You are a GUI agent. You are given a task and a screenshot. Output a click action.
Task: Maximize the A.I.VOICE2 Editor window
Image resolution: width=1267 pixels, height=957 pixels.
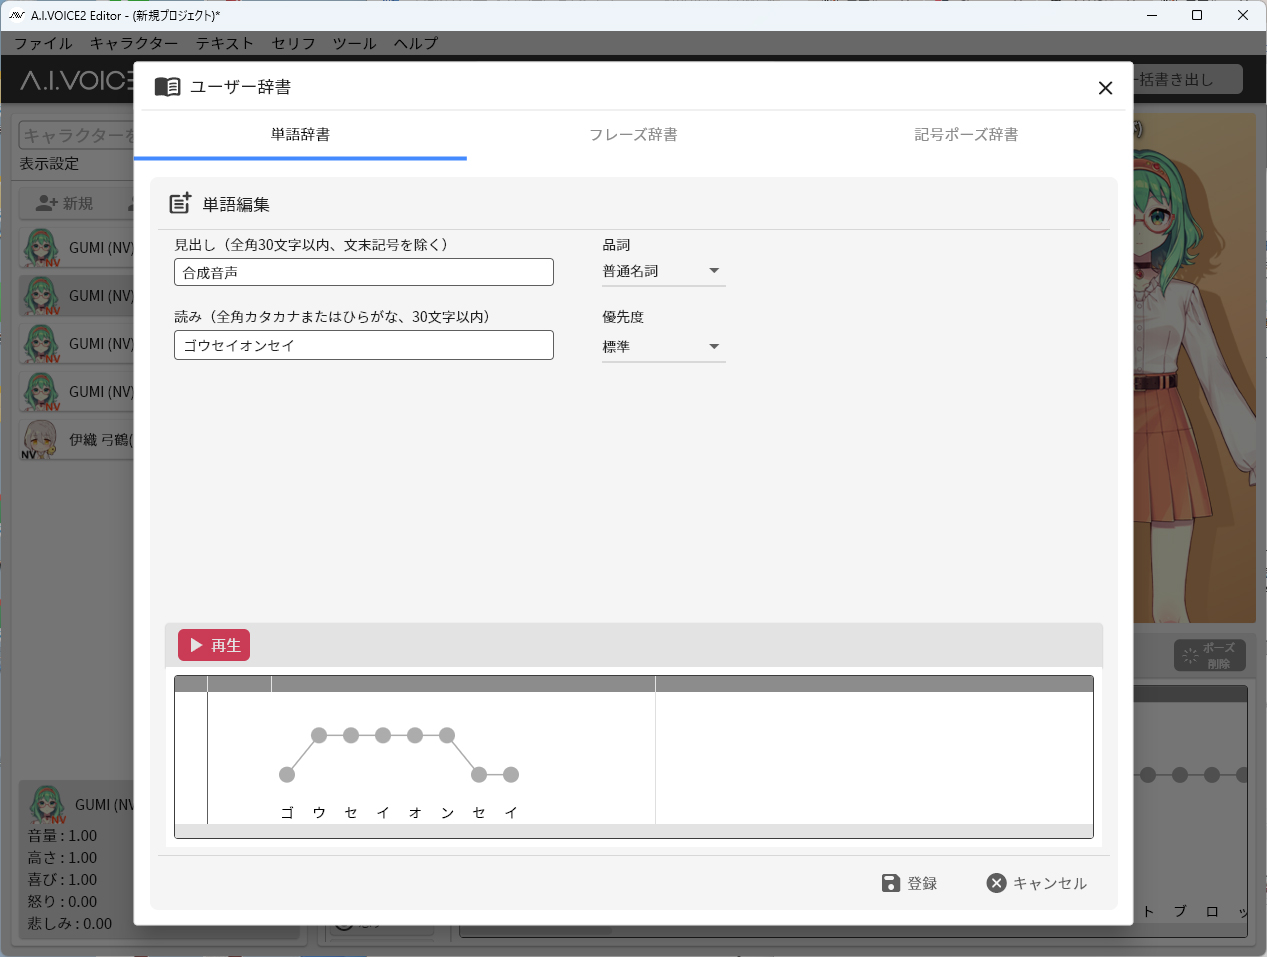(1197, 16)
